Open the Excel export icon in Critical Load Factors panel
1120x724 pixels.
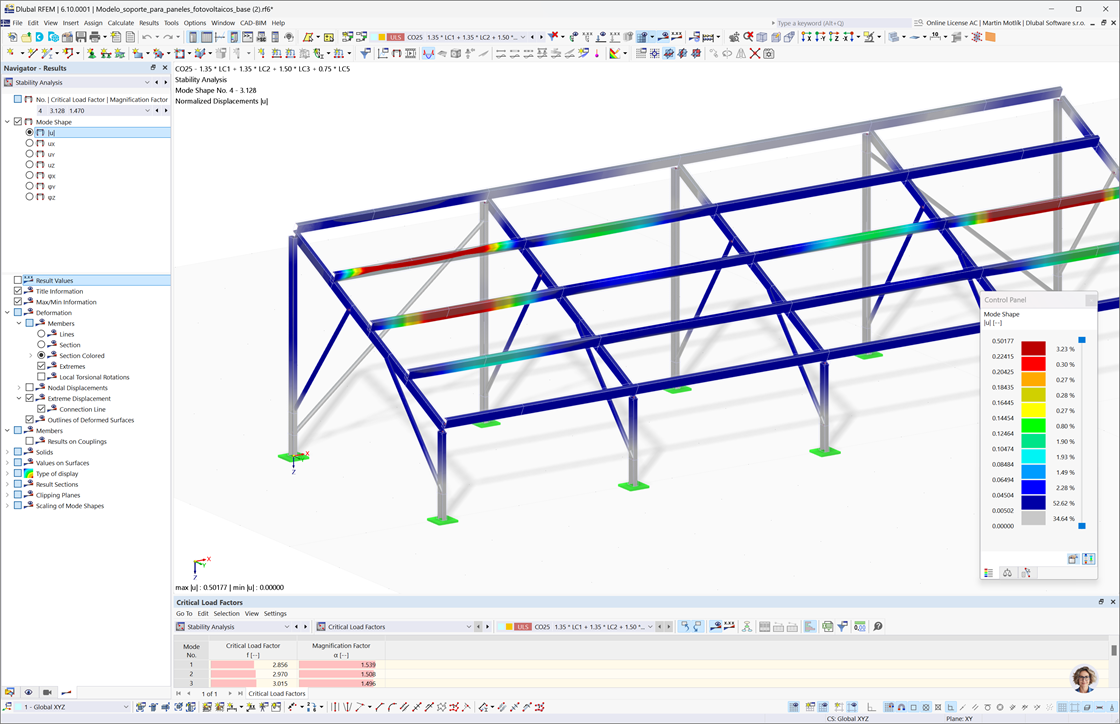click(x=827, y=626)
